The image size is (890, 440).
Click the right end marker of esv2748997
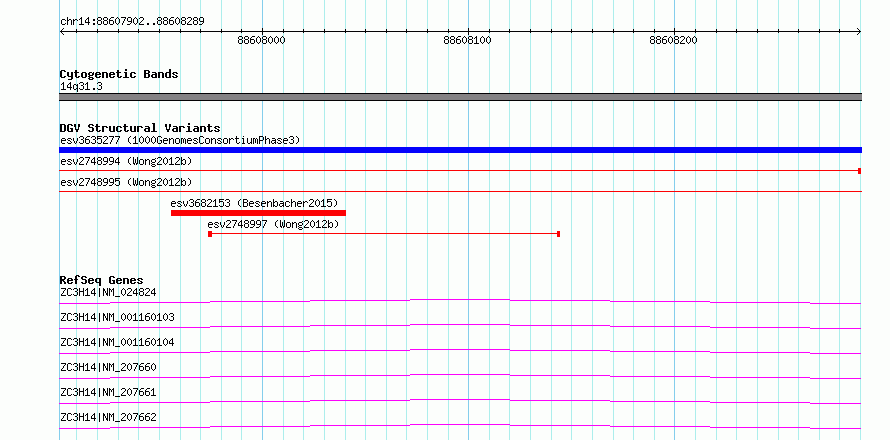click(x=559, y=234)
